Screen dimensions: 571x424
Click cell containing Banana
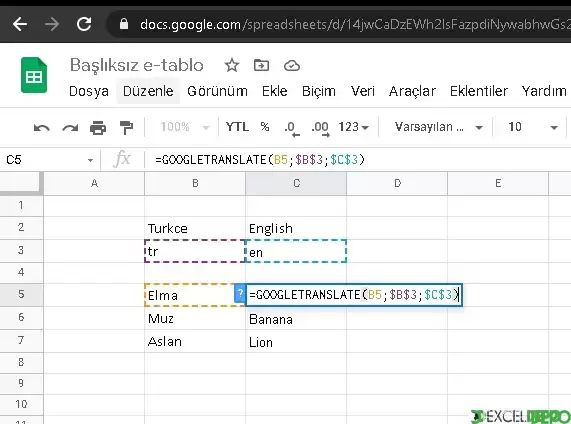[296, 319]
